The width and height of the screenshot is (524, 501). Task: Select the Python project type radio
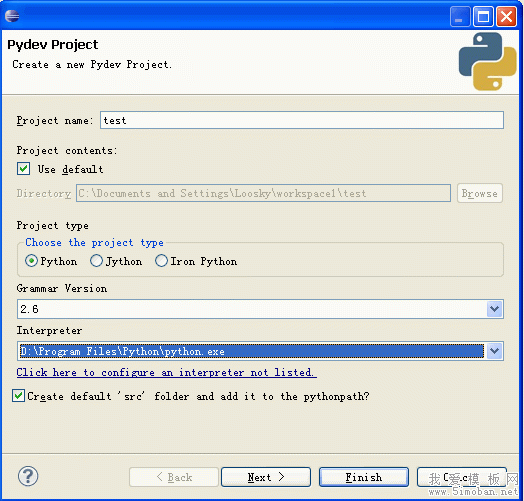tap(31, 261)
